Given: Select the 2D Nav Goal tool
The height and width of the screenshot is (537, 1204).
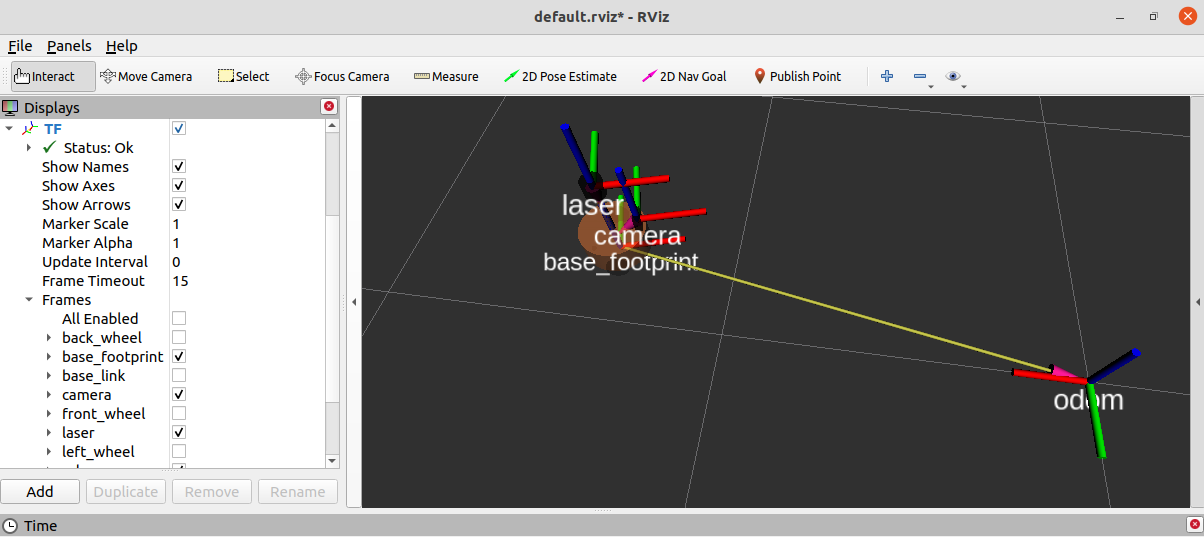Looking at the screenshot, I should pyautogui.click(x=684, y=76).
